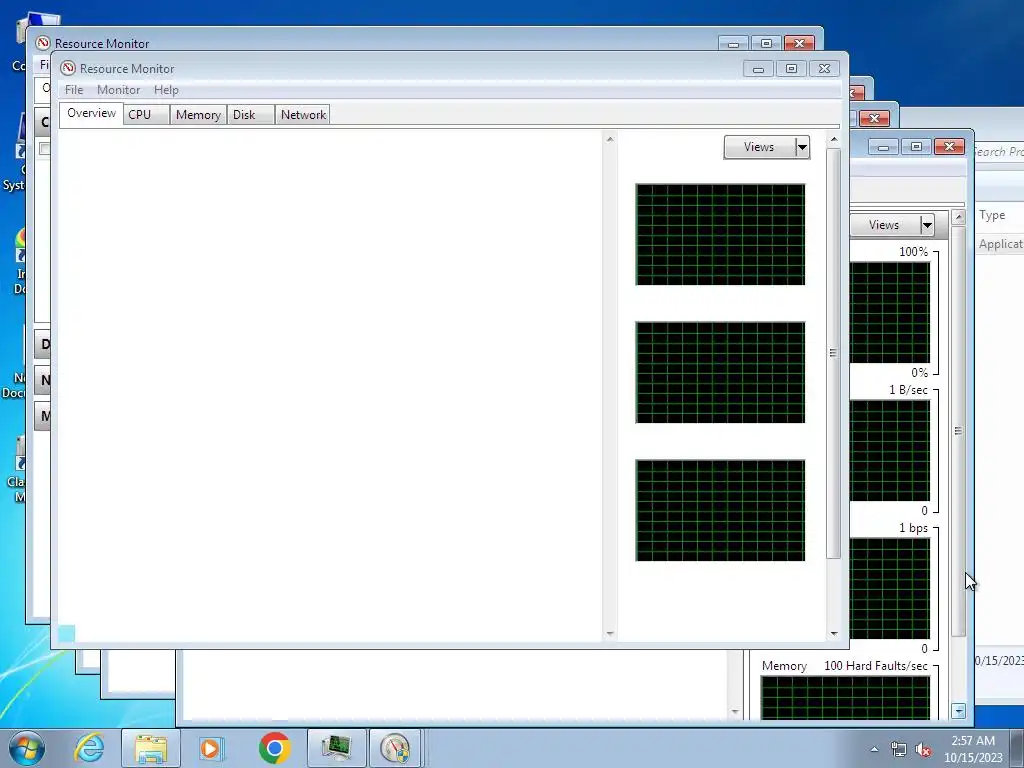
Task: Open the Views dropdown arrow in background window
Action: [927, 225]
